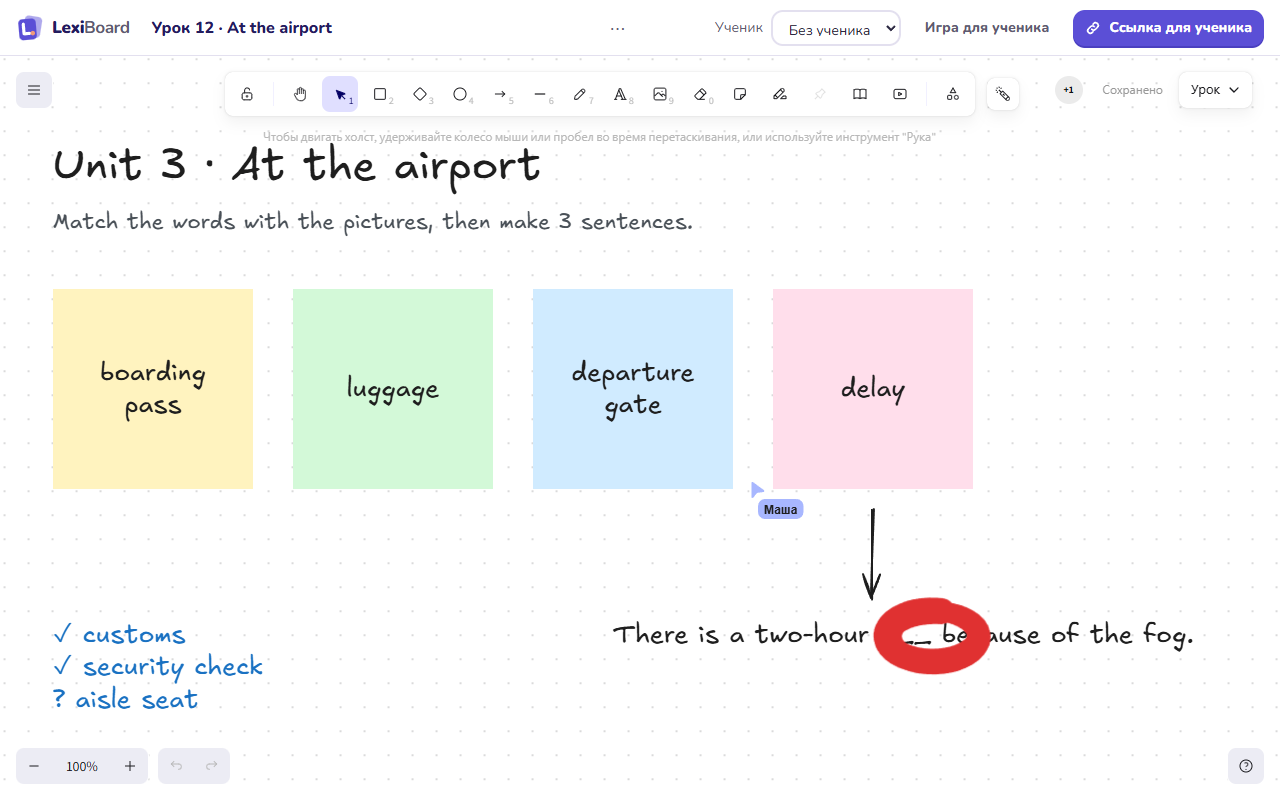Image resolution: width=1280 pixels, height=800 pixels.
Task: Click the pin tool icon
Action: click(x=820, y=94)
